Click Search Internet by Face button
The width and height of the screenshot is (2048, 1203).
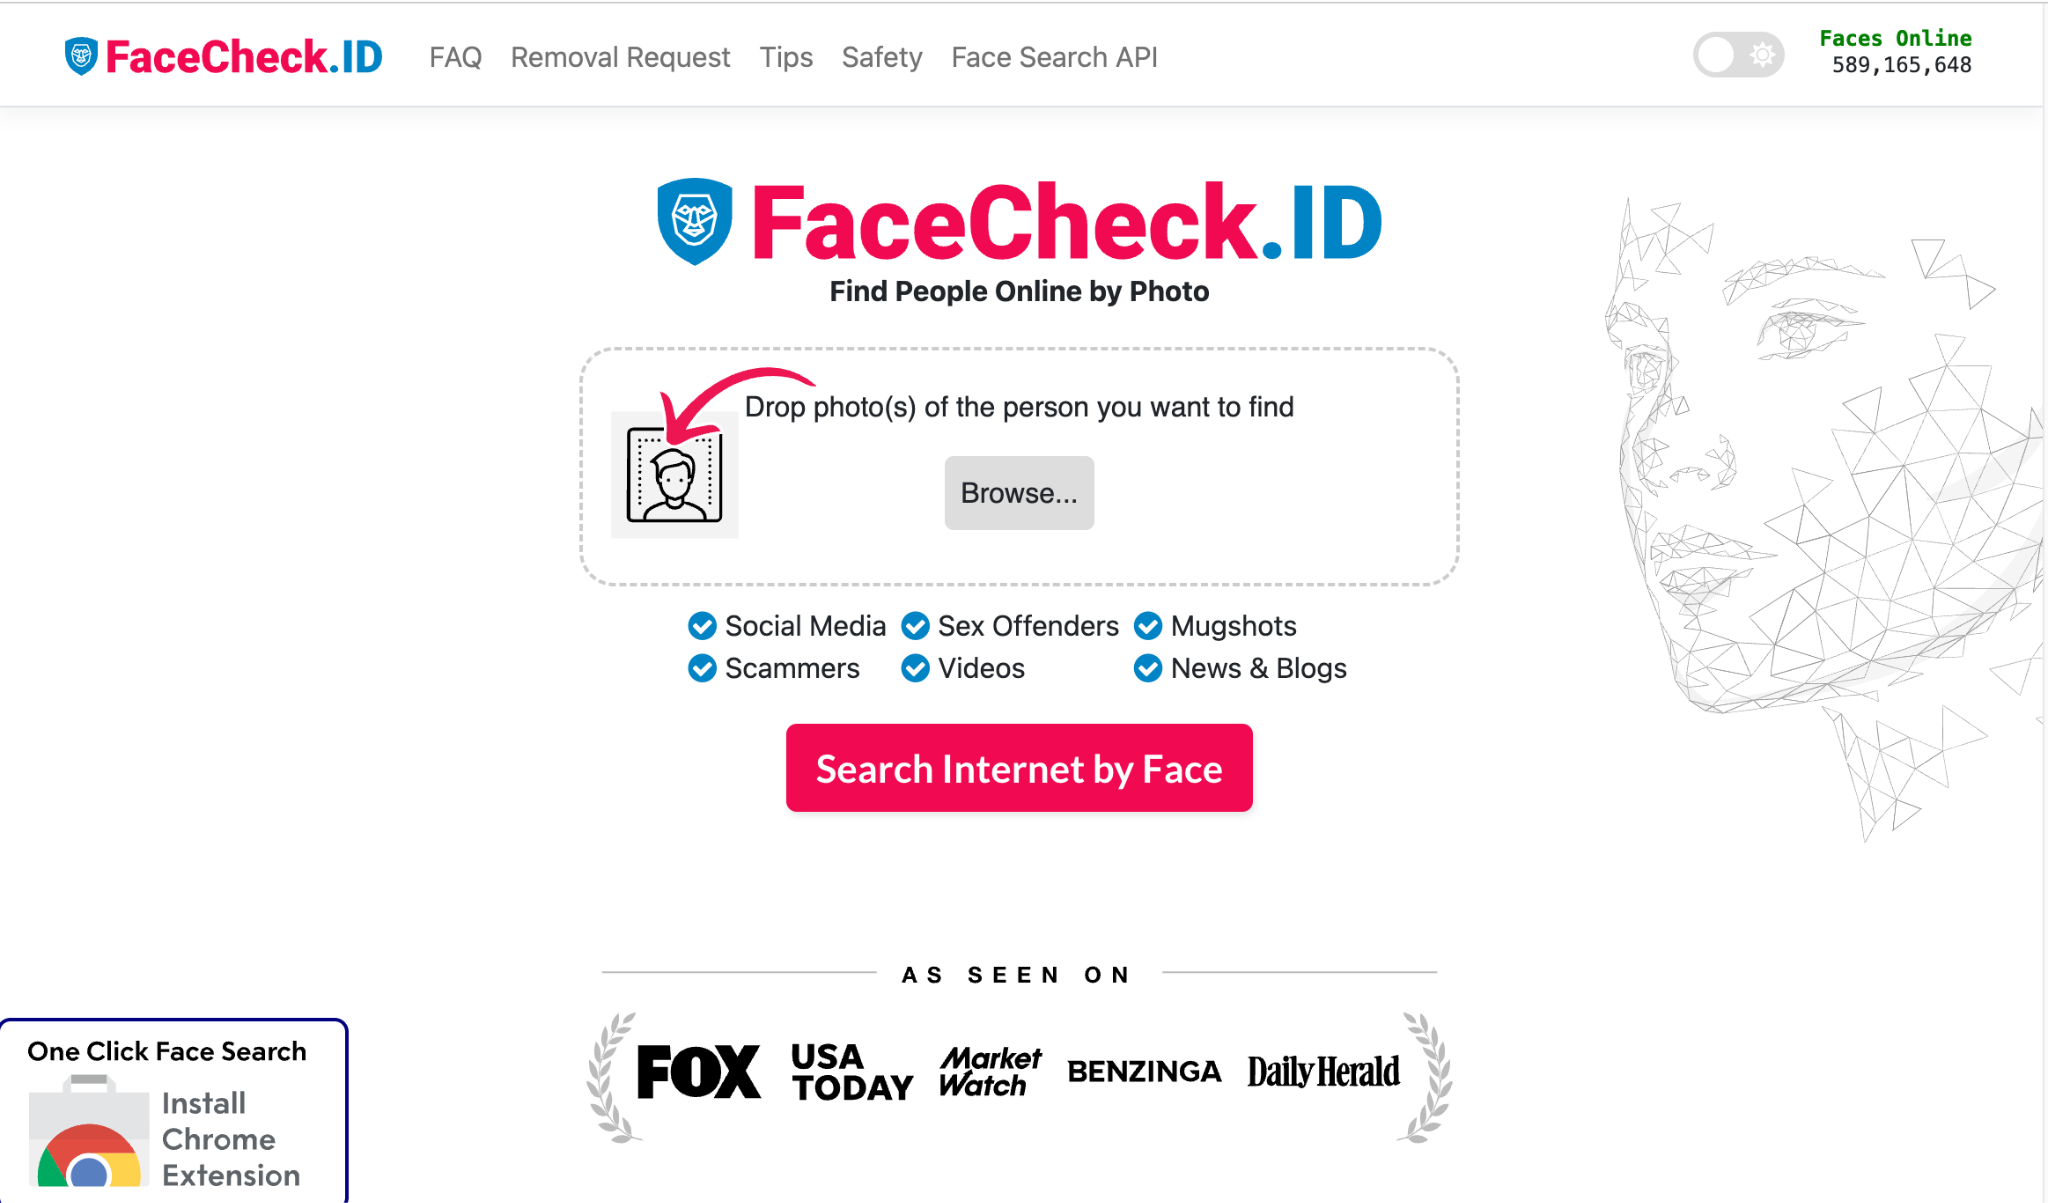coord(1019,768)
